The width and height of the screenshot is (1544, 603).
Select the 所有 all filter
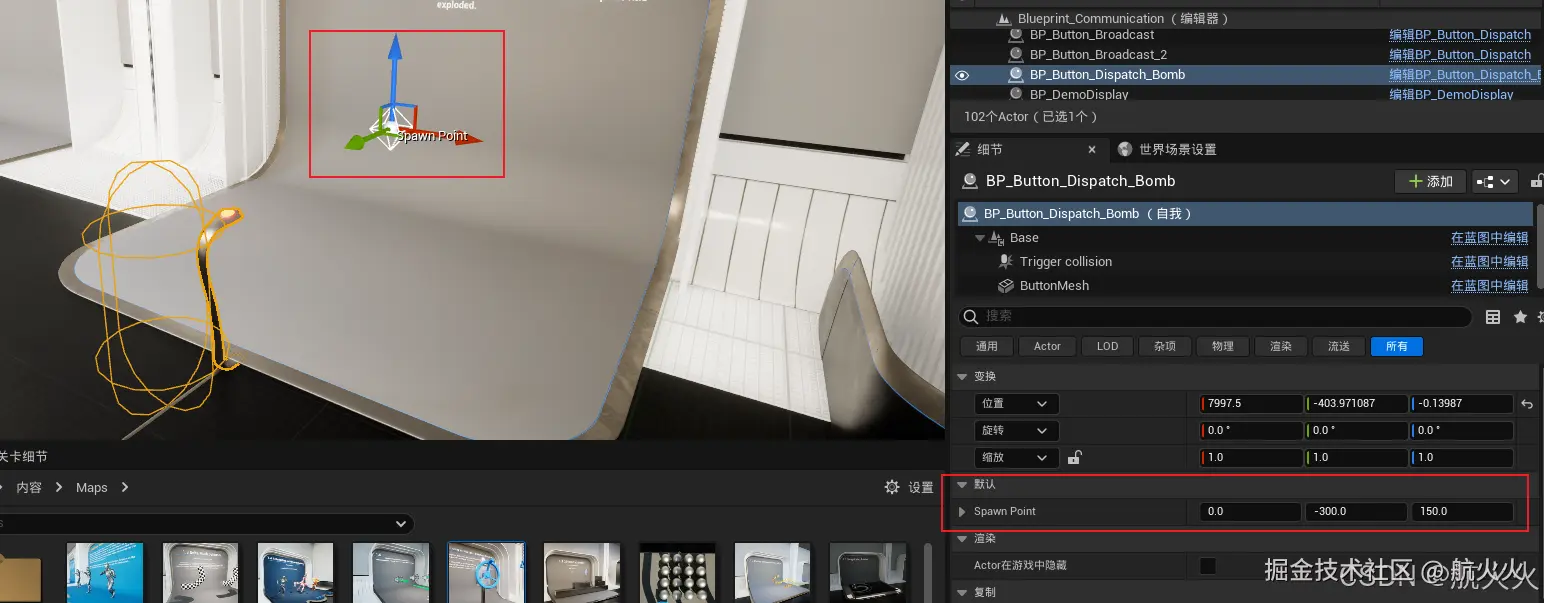(x=1397, y=346)
